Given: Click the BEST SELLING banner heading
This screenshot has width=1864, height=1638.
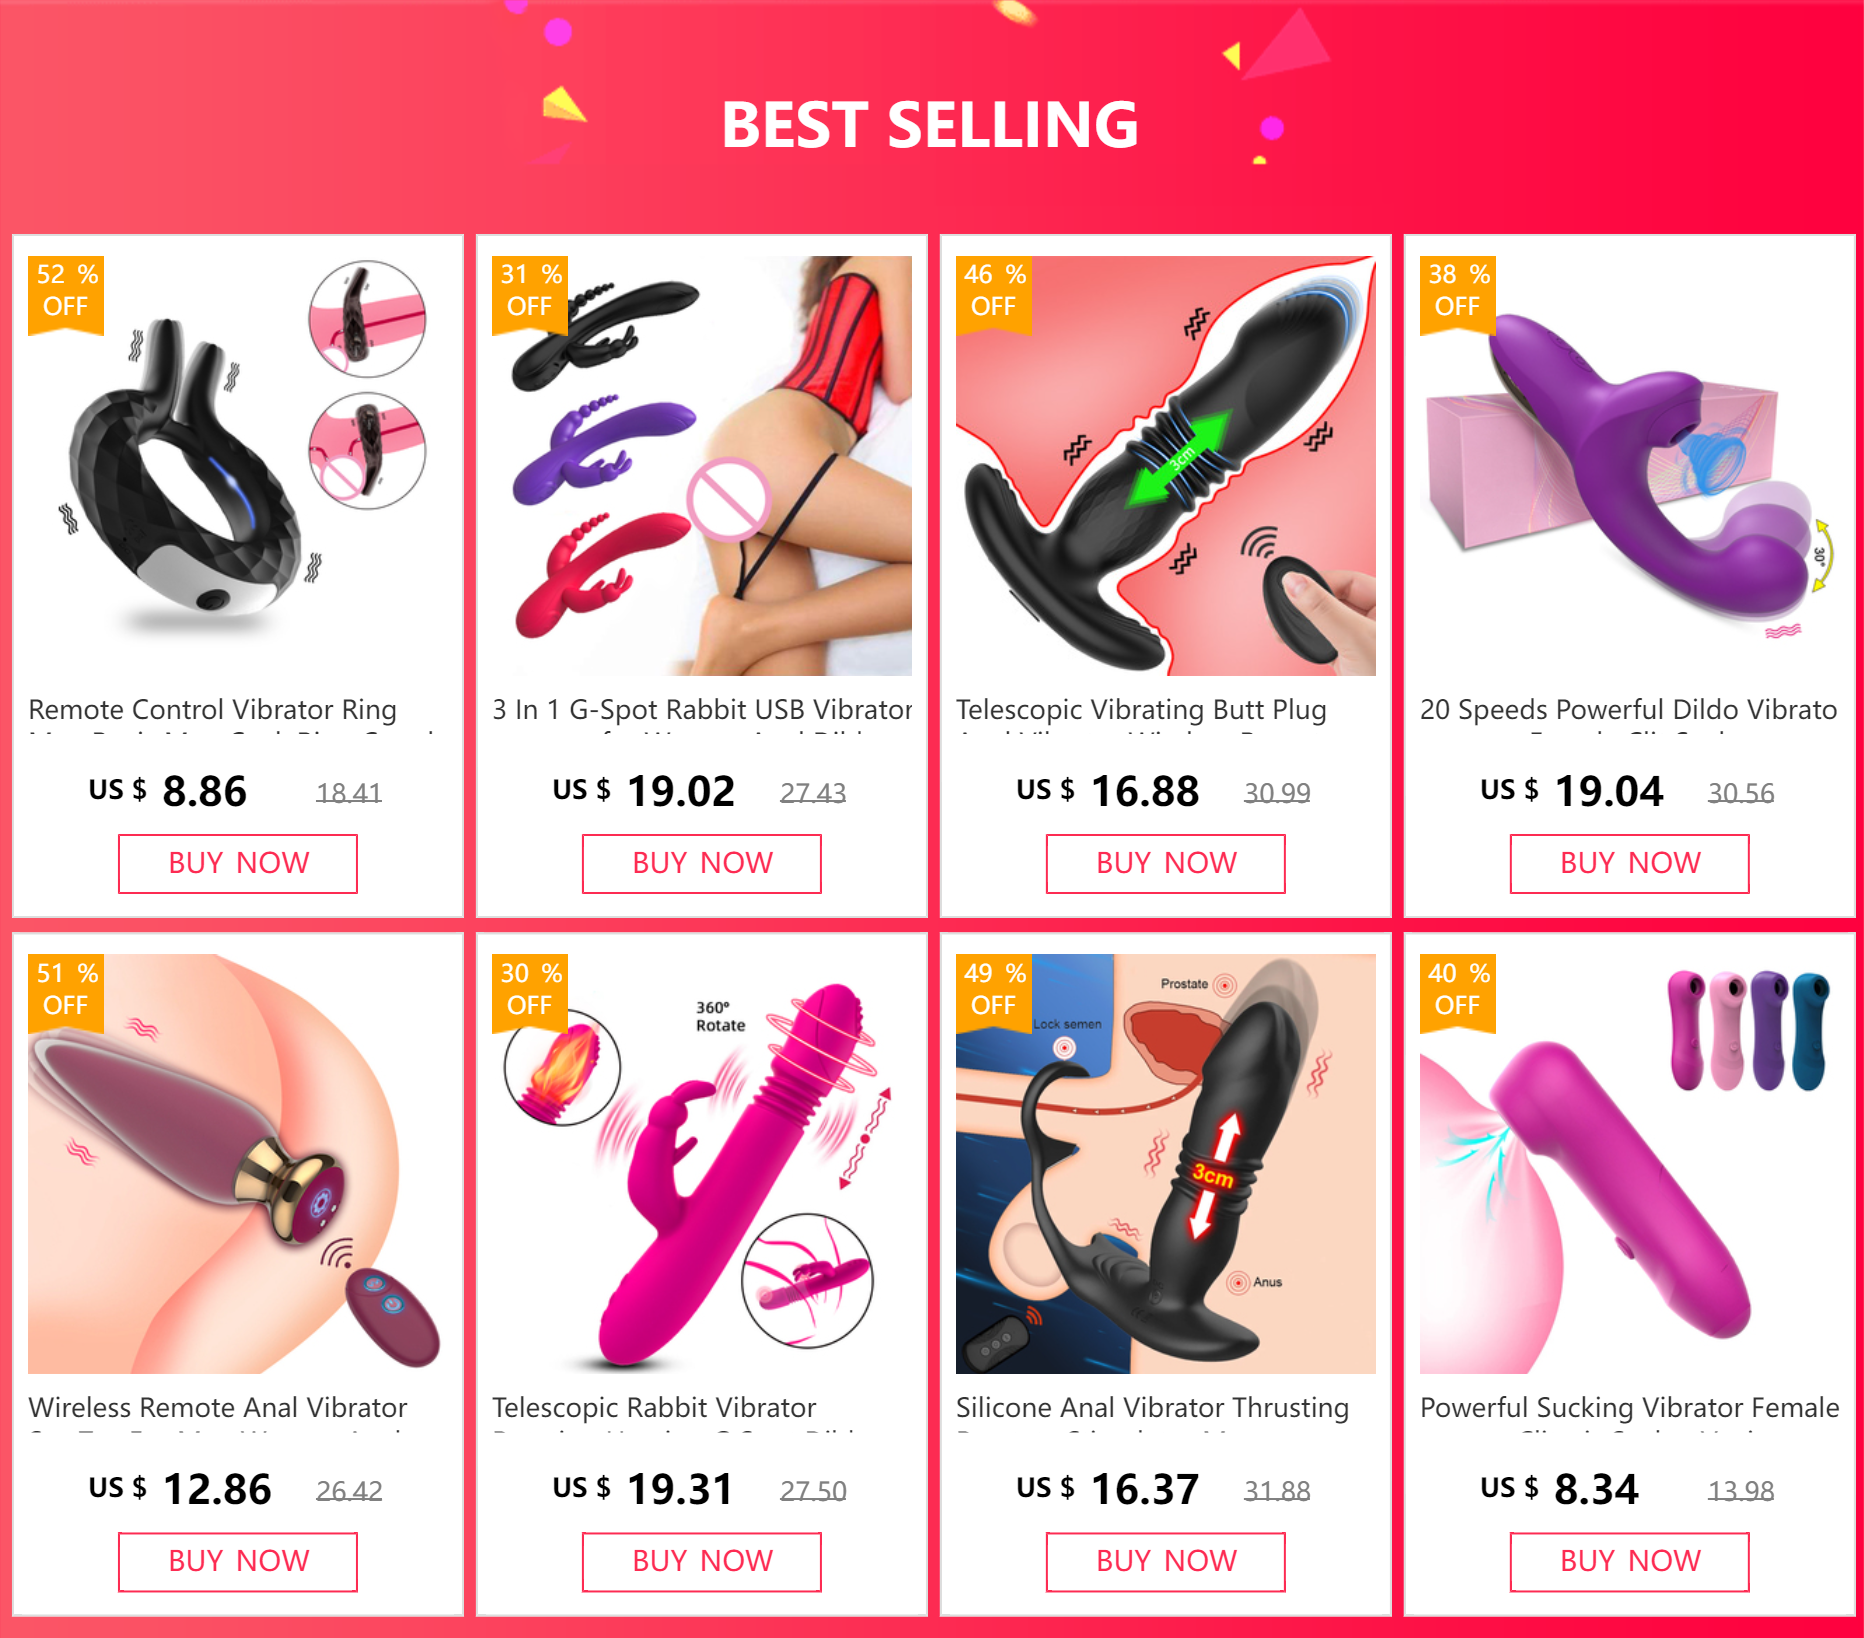Looking at the screenshot, I should click(930, 125).
